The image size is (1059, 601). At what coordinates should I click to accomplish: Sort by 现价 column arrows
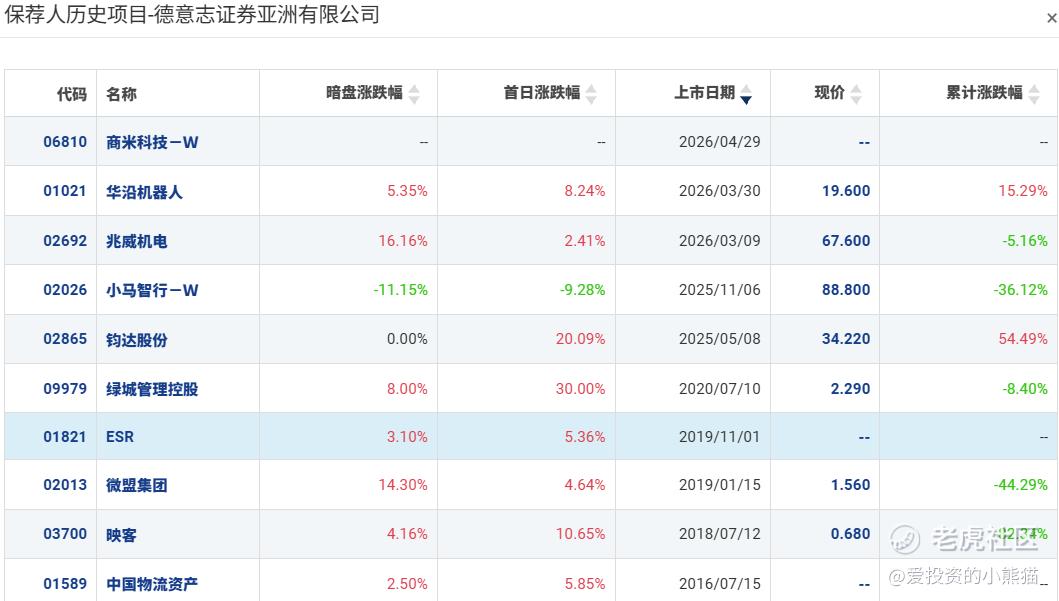(856, 94)
